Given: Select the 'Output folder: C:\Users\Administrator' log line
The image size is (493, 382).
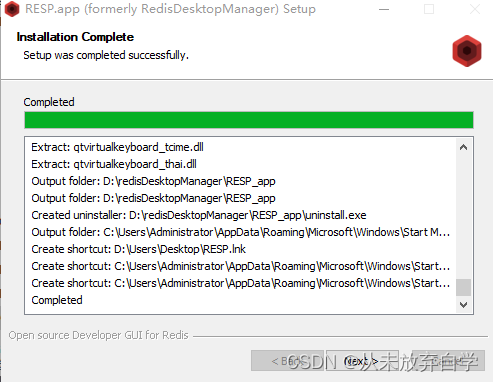Looking at the screenshot, I should pyautogui.click(x=241, y=232).
